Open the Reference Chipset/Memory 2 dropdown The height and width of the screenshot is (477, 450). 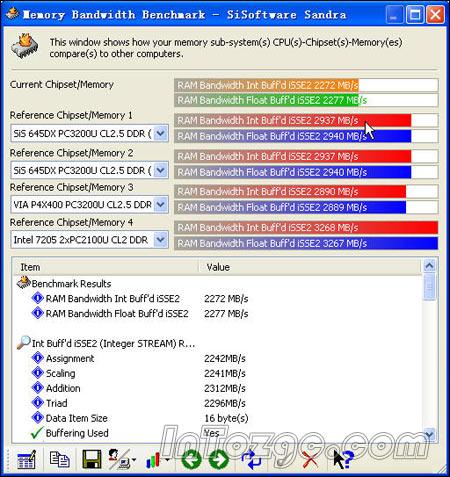coord(160,170)
